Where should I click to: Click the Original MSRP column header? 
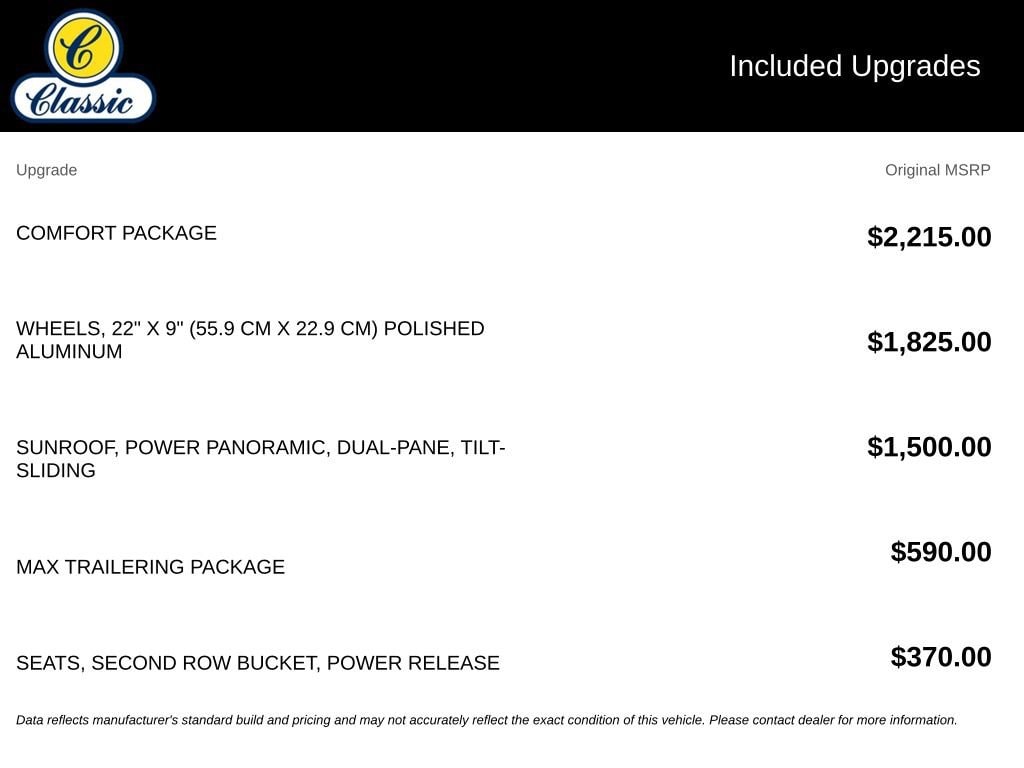937,170
